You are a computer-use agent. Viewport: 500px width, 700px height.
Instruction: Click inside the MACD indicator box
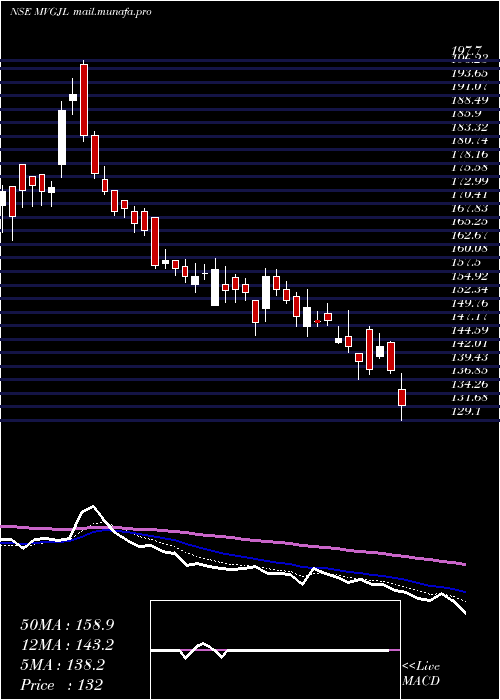click(275, 650)
